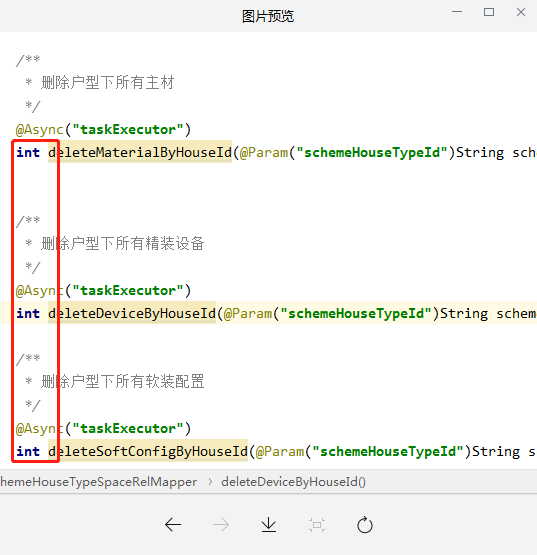Click breadcrumb chevron separator
537x555 pixels.
coord(210,482)
